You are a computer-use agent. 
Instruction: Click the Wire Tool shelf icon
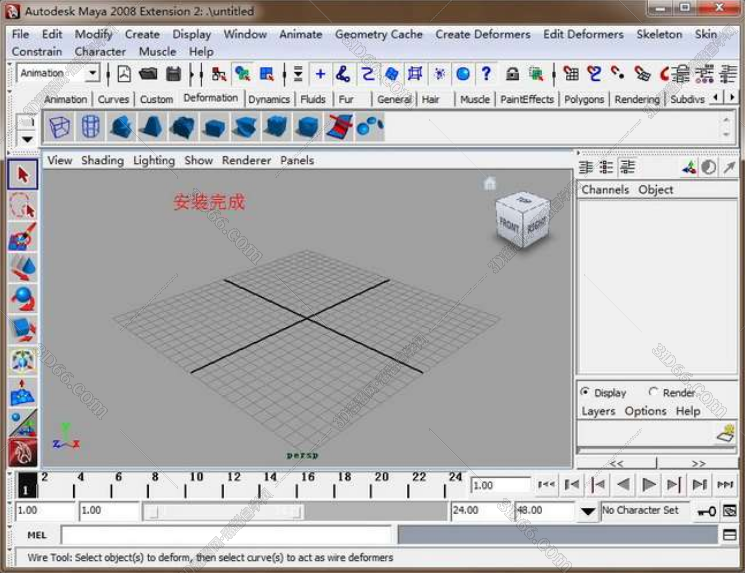pyautogui.click(x=340, y=127)
